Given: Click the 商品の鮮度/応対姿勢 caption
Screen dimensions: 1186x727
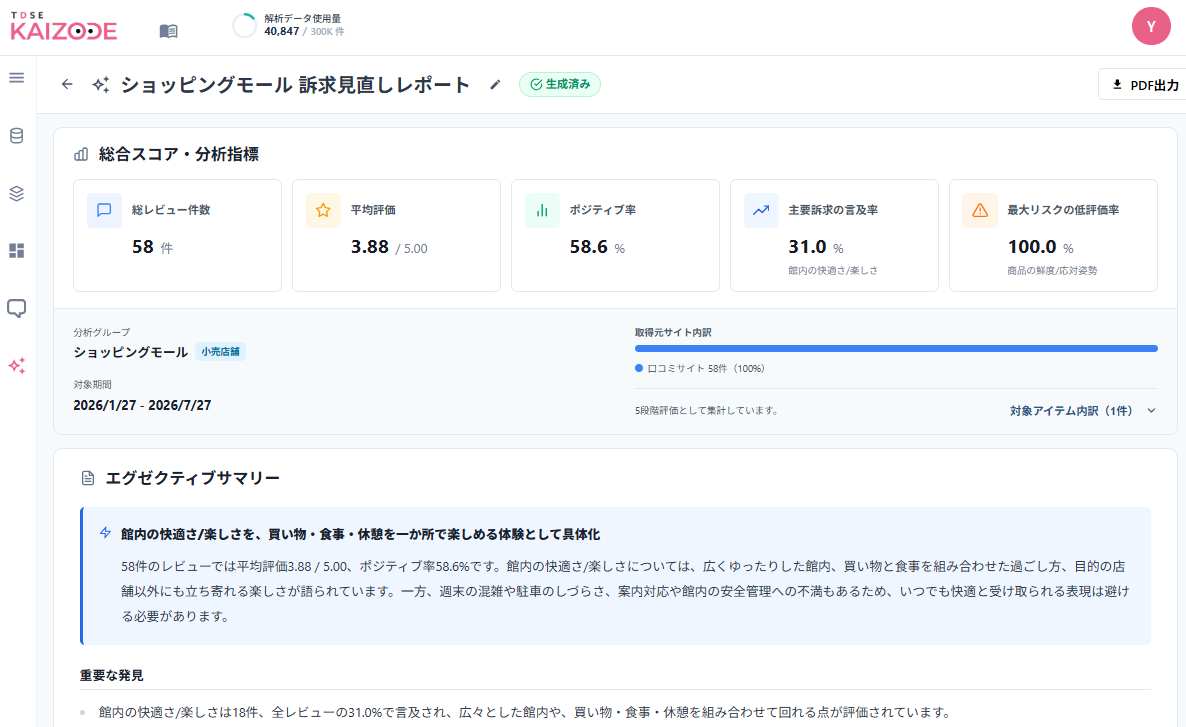Looking at the screenshot, I should (x=1051, y=271).
